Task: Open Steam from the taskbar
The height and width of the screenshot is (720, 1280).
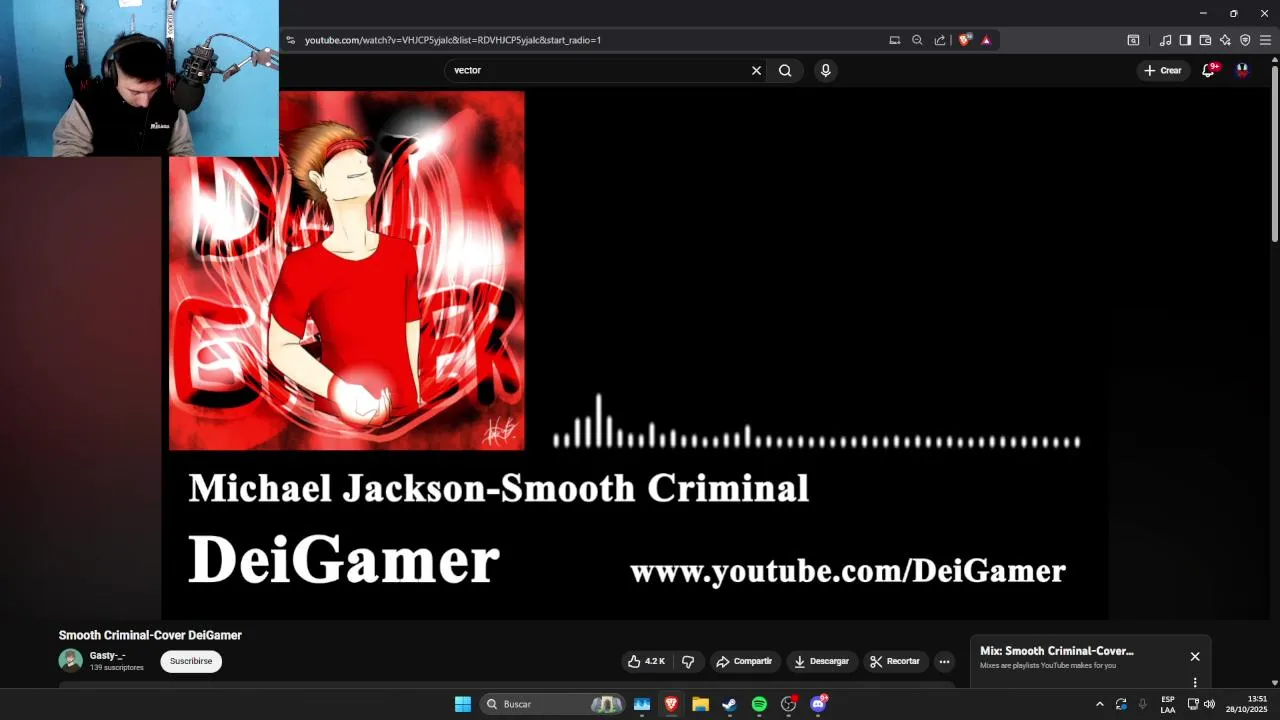Action: [730, 704]
